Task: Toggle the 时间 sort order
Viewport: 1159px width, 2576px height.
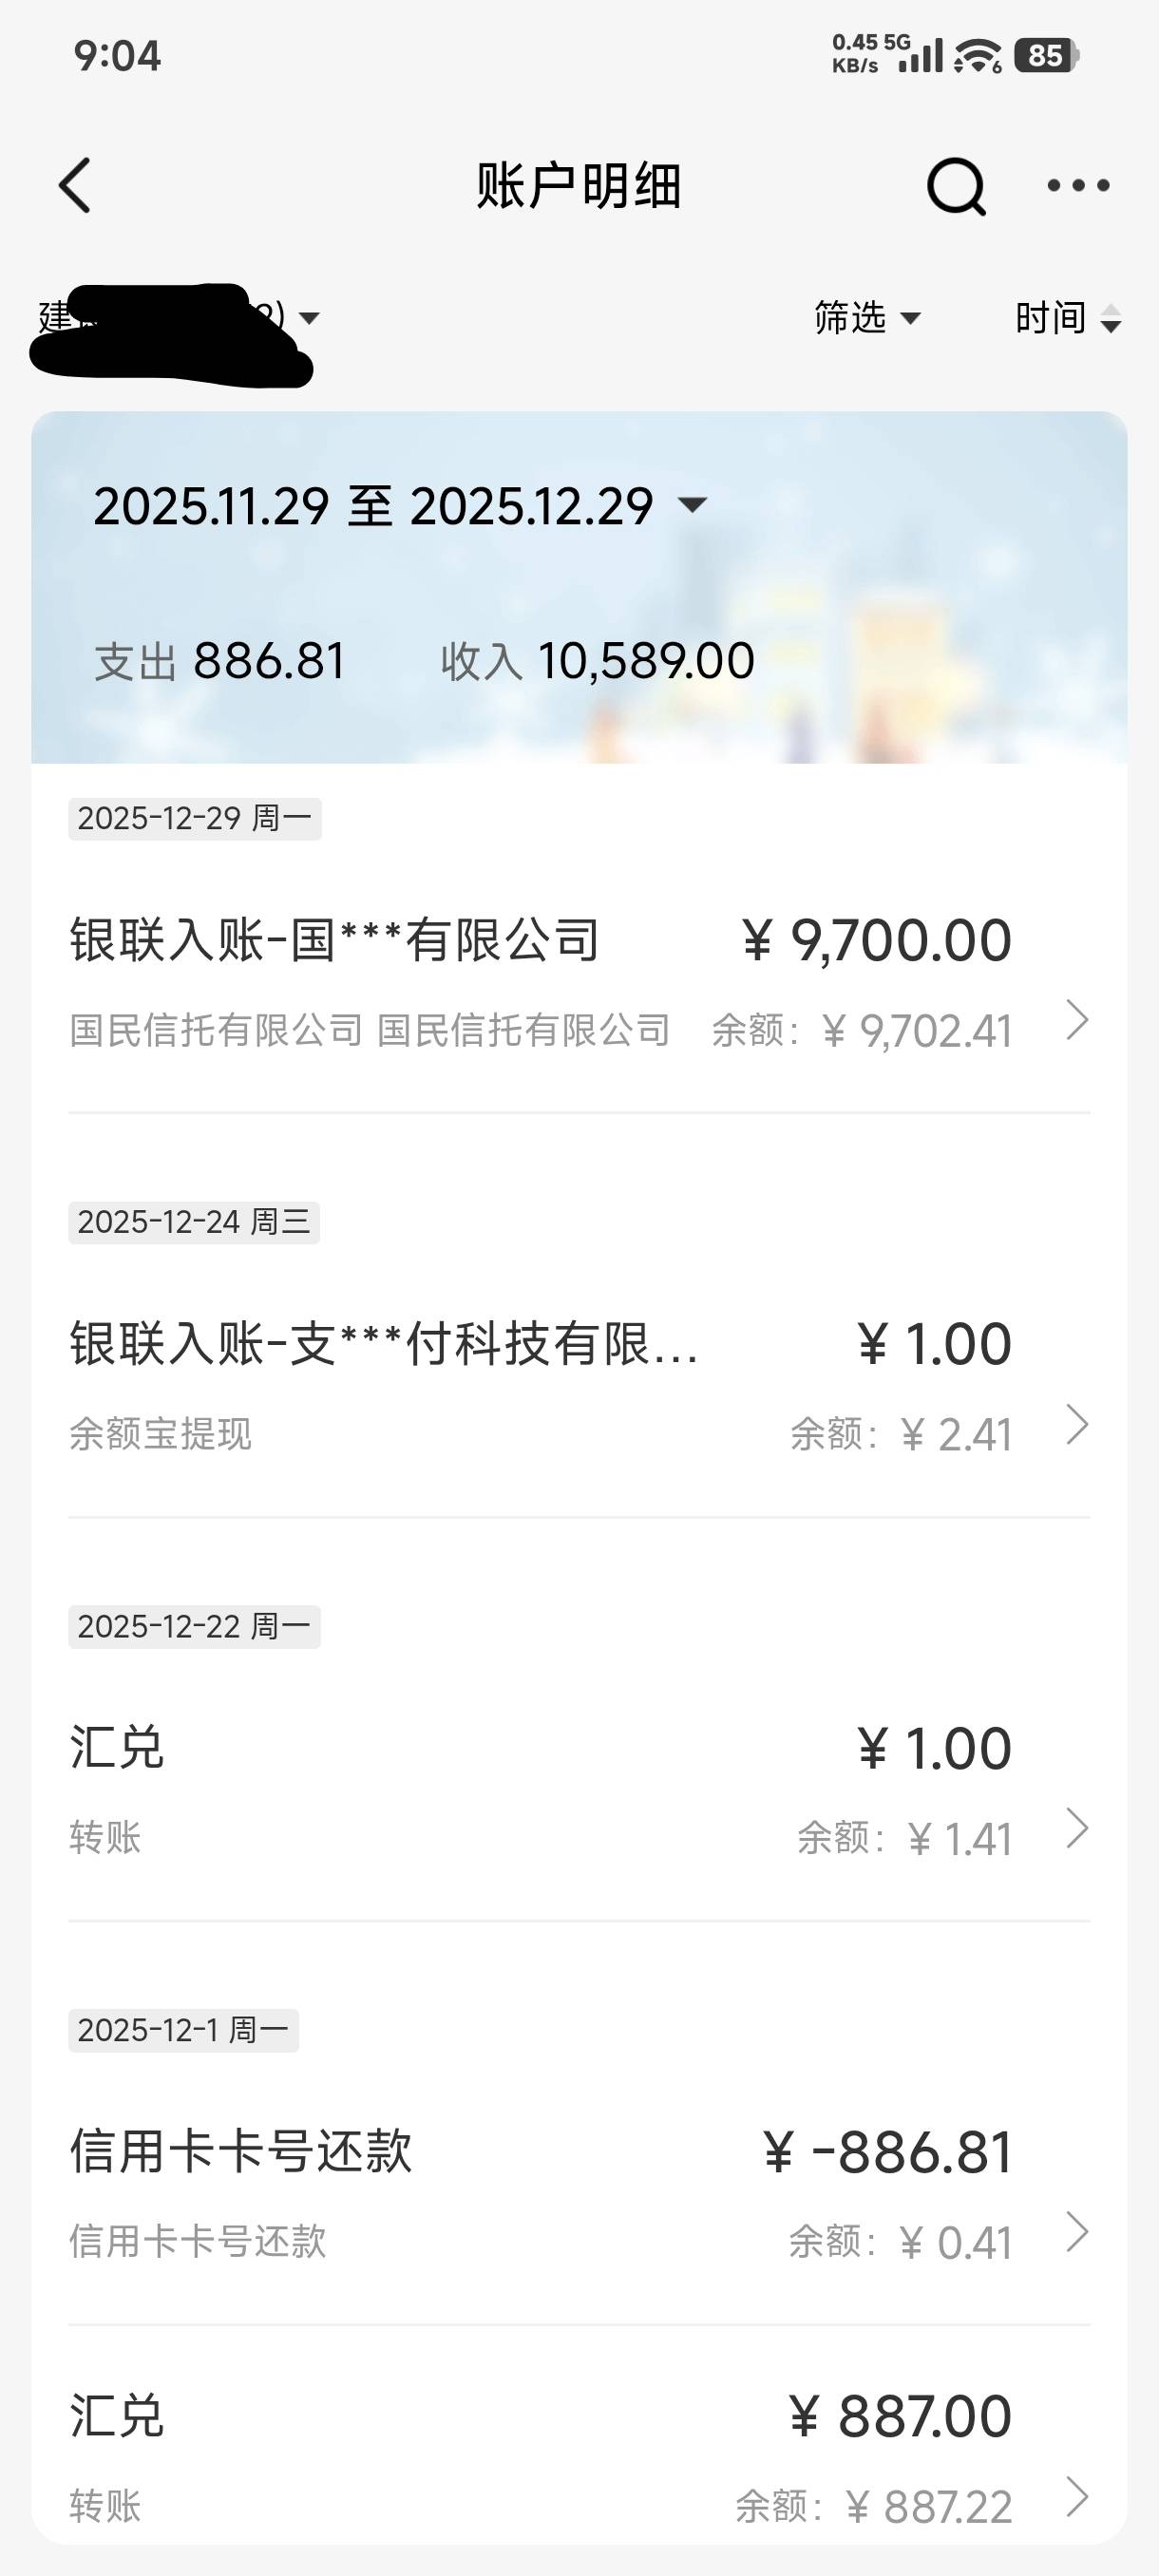Action: (x=1067, y=318)
